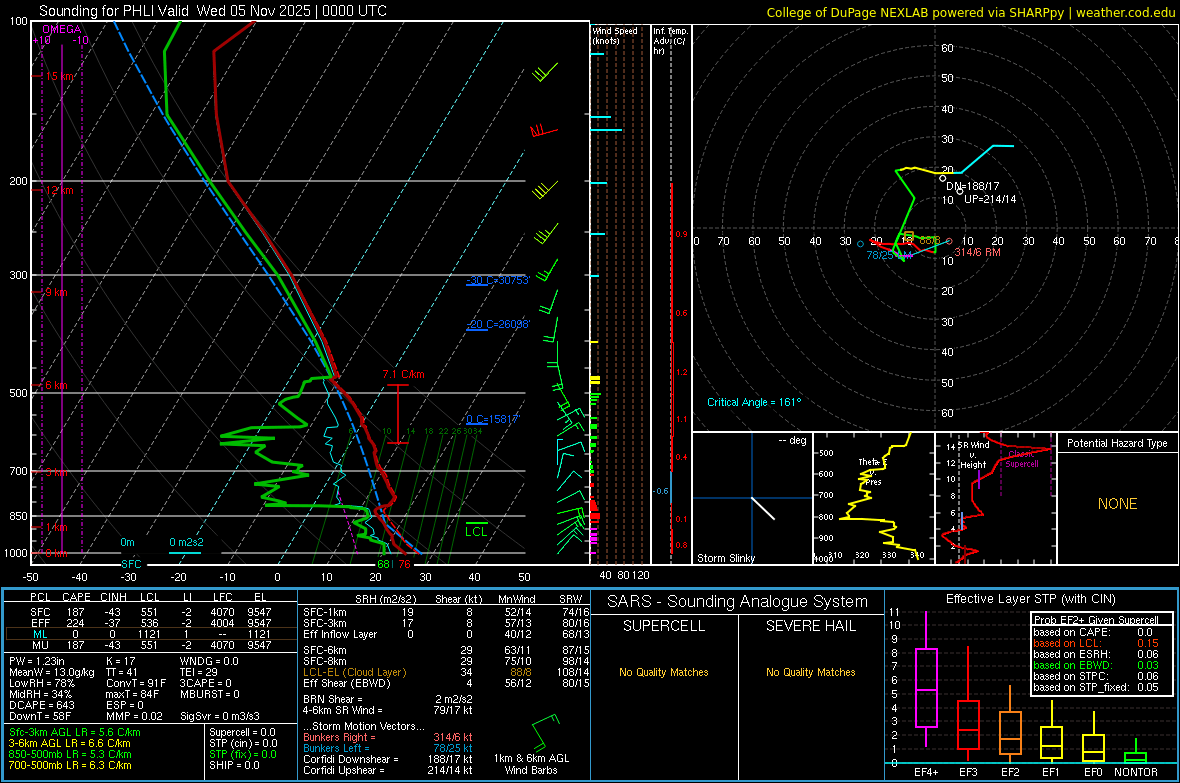1180x783 pixels.
Task: Select the 'Classic Supercell' annotation
Action: click(1021, 459)
